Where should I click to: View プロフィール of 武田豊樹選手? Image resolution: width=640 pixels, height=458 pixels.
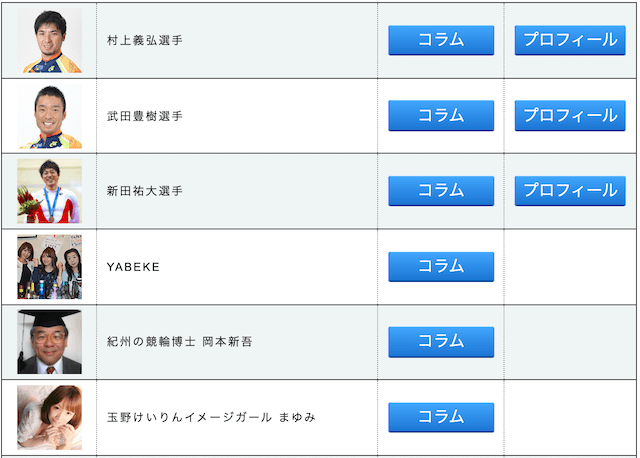pyautogui.click(x=570, y=116)
